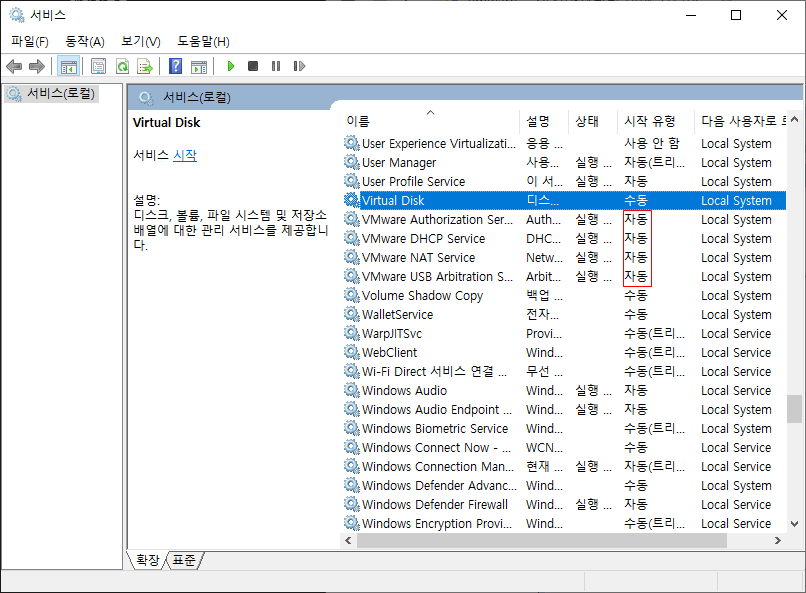Stop the service with the square icon
The width and height of the screenshot is (806, 593).
click(x=253, y=66)
